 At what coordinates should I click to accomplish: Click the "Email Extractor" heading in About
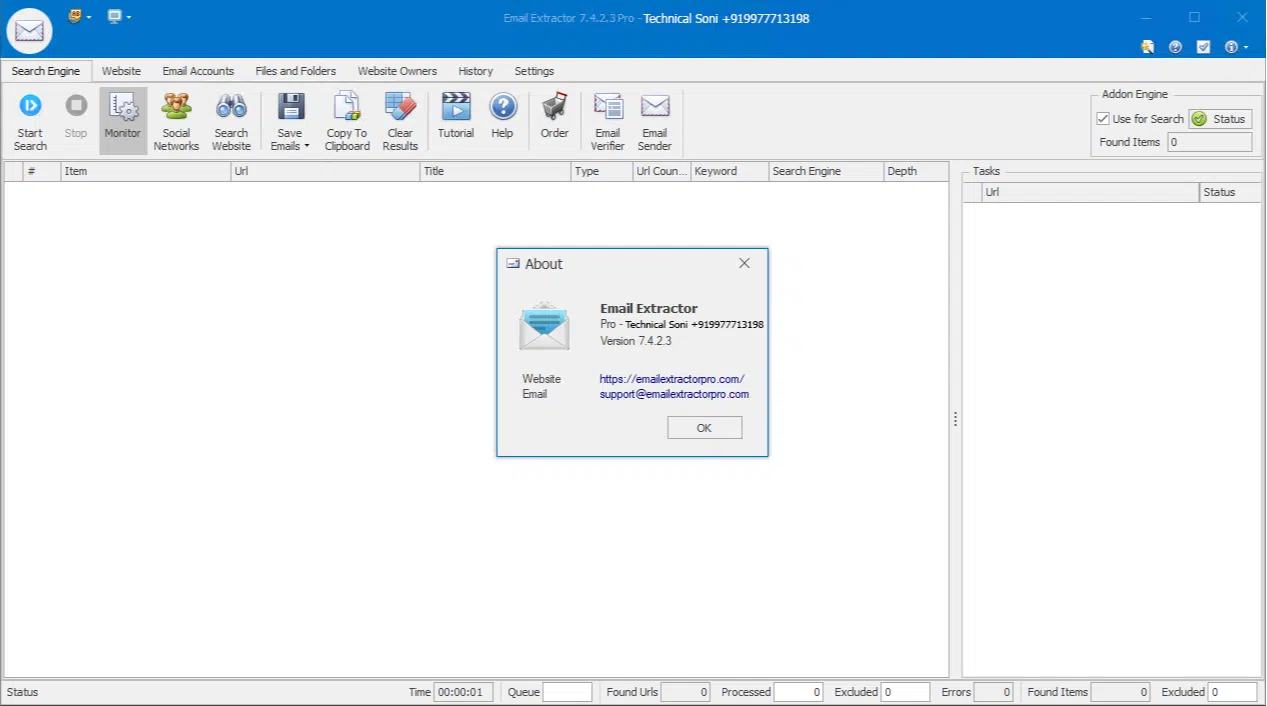coord(649,309)
